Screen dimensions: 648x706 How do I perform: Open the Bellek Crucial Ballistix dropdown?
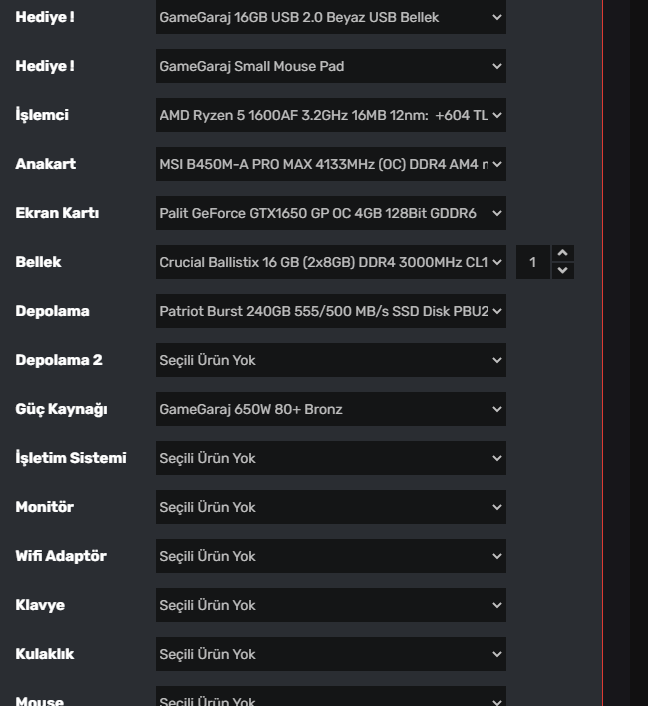[330, 262]
